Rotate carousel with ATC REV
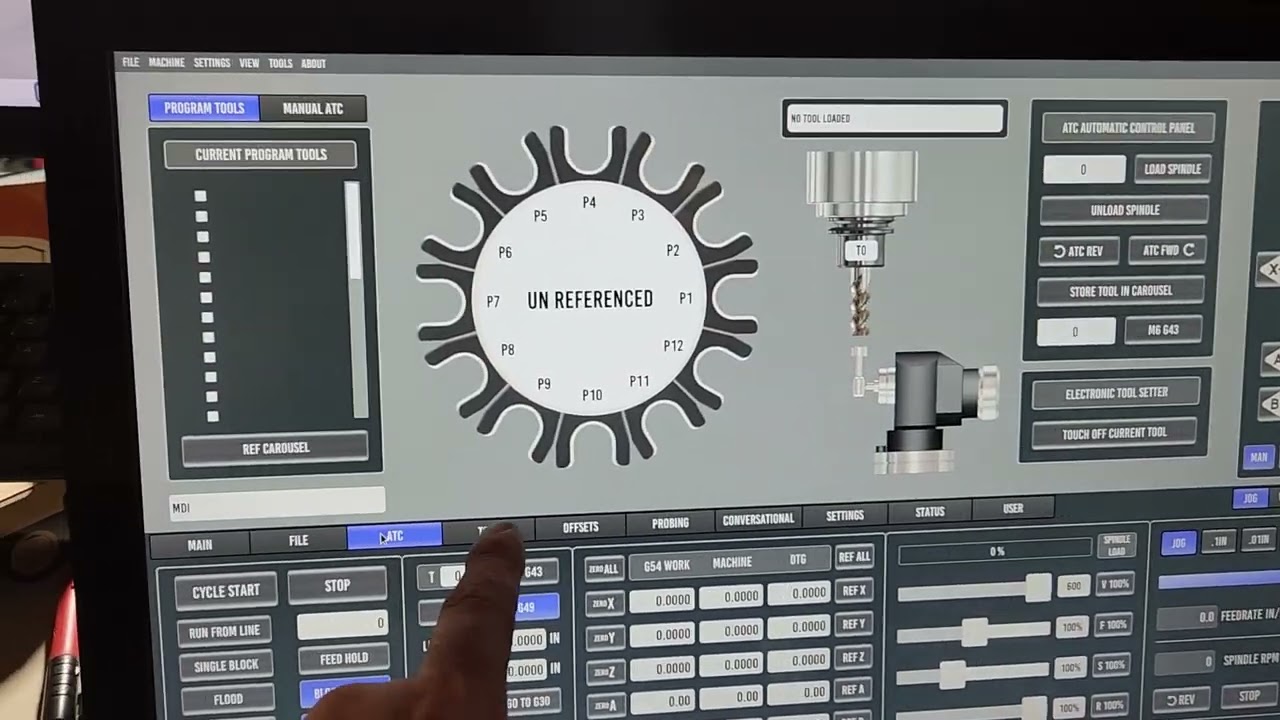1280x720 pixels. pos(1078,251)
